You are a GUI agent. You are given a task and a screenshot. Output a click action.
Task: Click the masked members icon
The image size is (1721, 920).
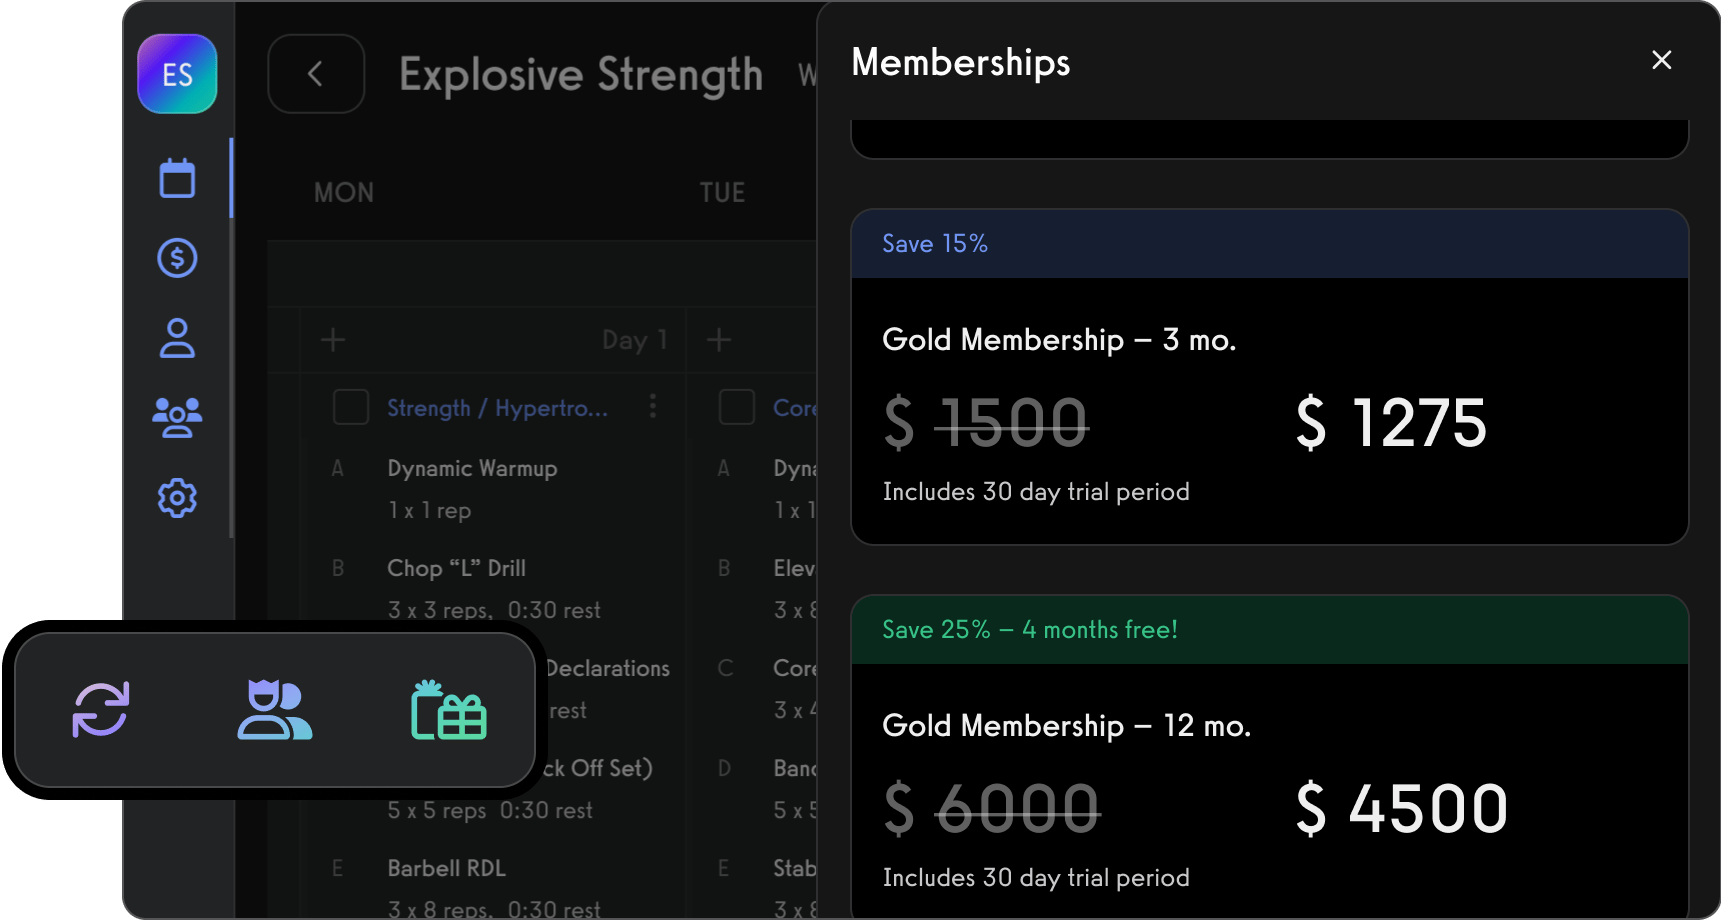pos(274,710)
